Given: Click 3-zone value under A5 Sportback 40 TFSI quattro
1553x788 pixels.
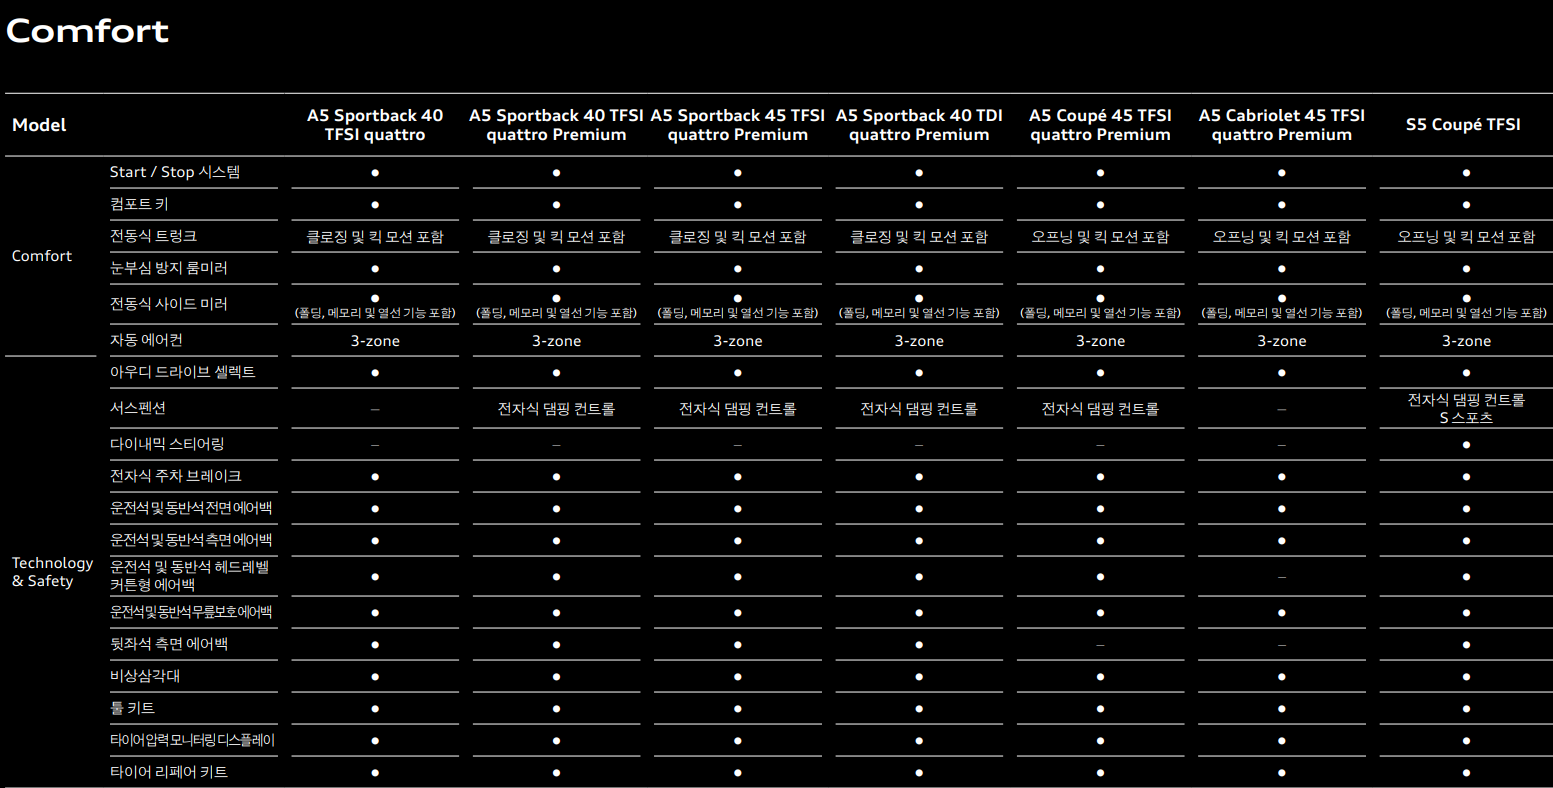Looking at the screenshot, I should coord(375,341).
